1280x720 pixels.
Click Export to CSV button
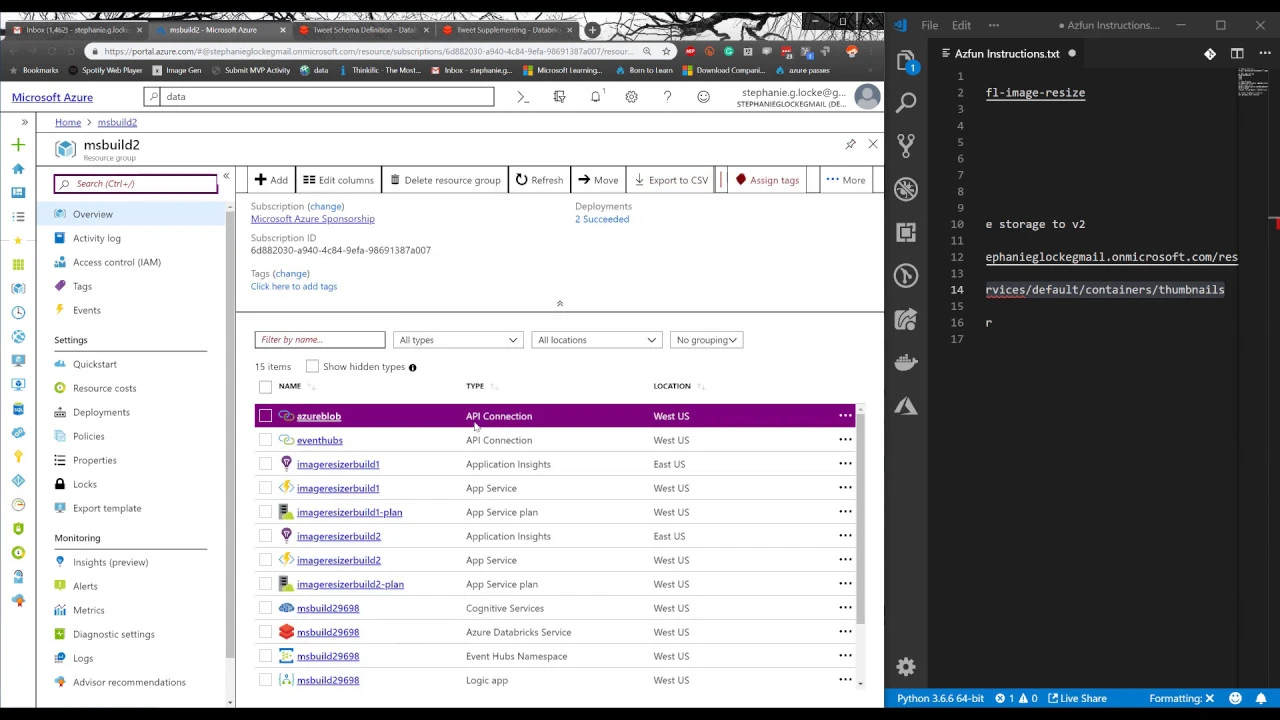[671, 180]
